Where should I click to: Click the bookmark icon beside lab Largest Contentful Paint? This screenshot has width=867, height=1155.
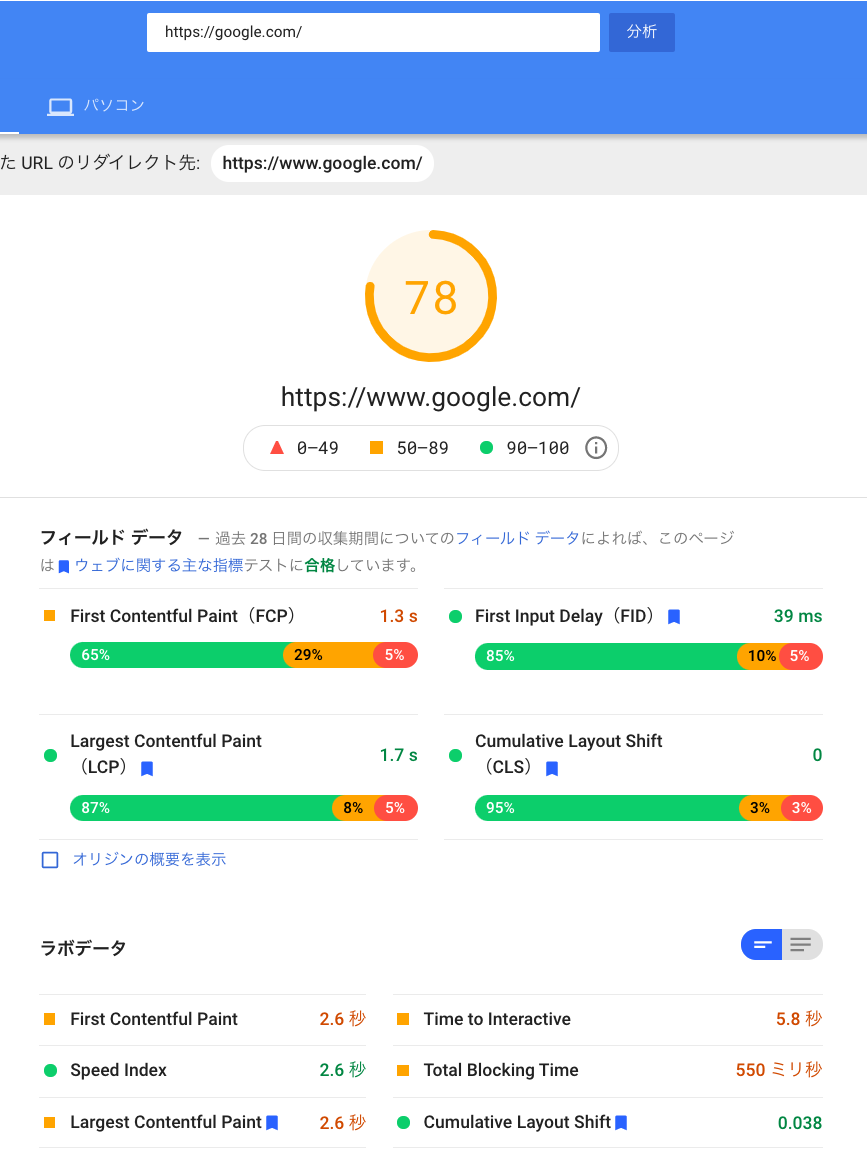tap(271, 1122)
